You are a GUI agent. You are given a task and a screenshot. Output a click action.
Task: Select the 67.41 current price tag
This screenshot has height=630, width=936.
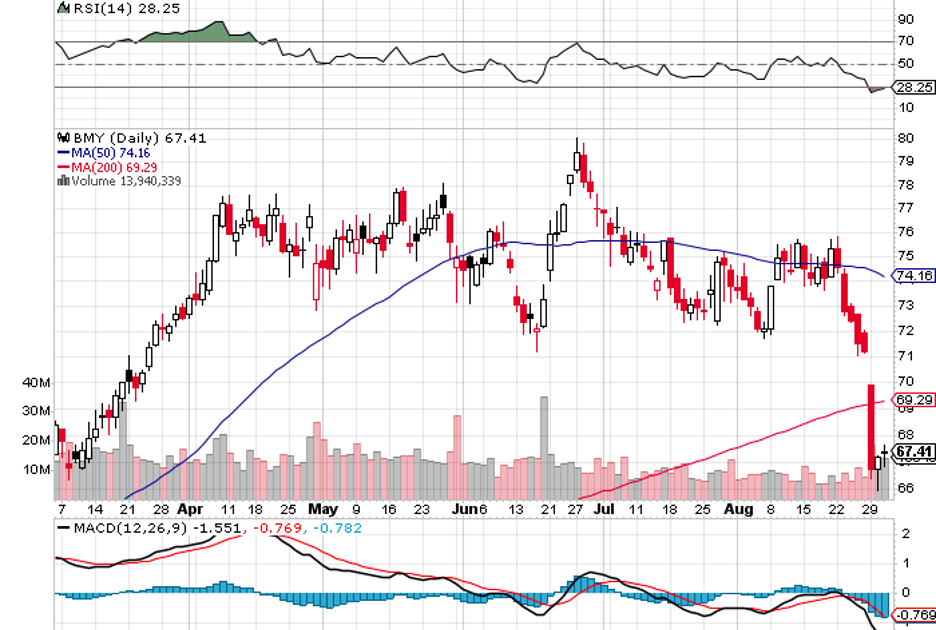(912, 452)
